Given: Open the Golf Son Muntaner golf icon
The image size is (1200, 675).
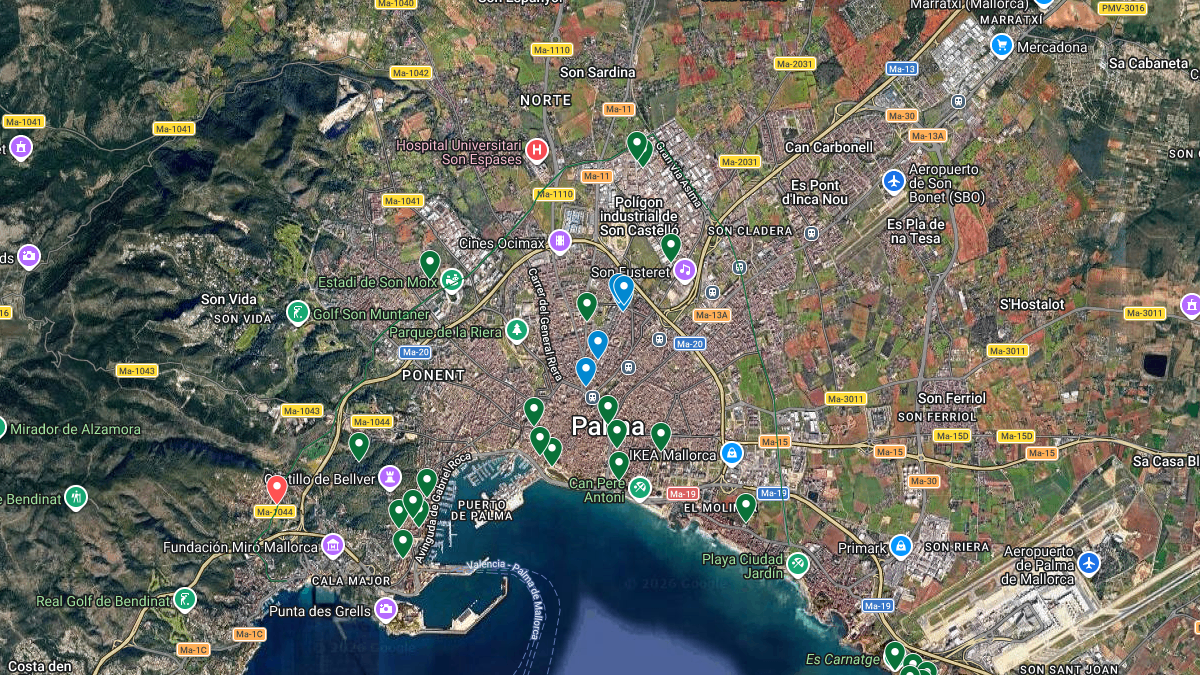Looking at the screenshot, I should pyautogui.click(x=297, y=313).
